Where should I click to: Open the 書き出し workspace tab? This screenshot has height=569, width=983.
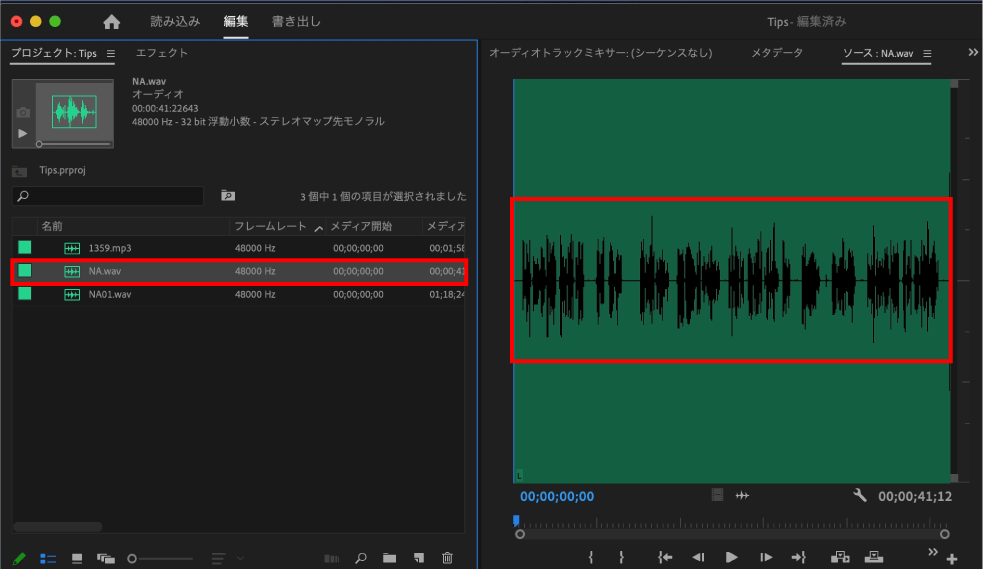[x=296, y=21]
